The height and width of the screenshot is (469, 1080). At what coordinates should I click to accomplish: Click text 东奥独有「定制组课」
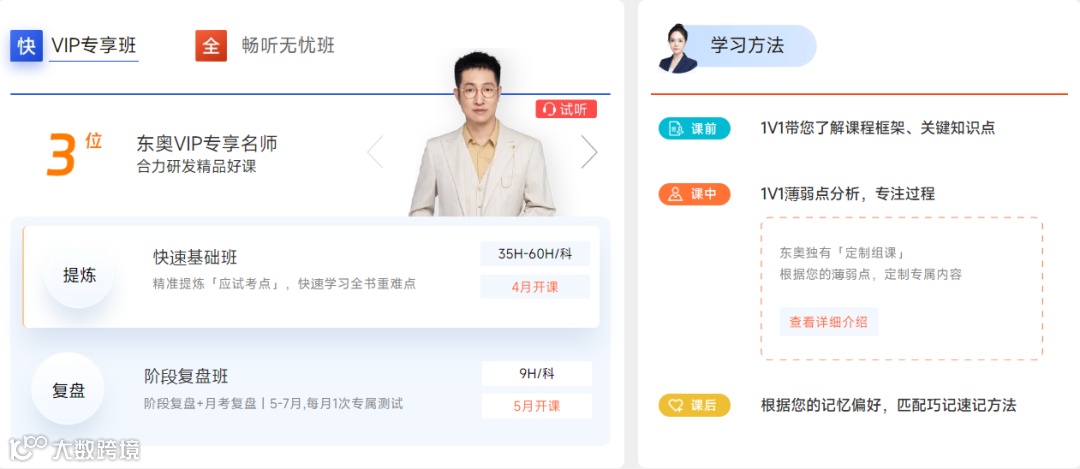point(842,253)
